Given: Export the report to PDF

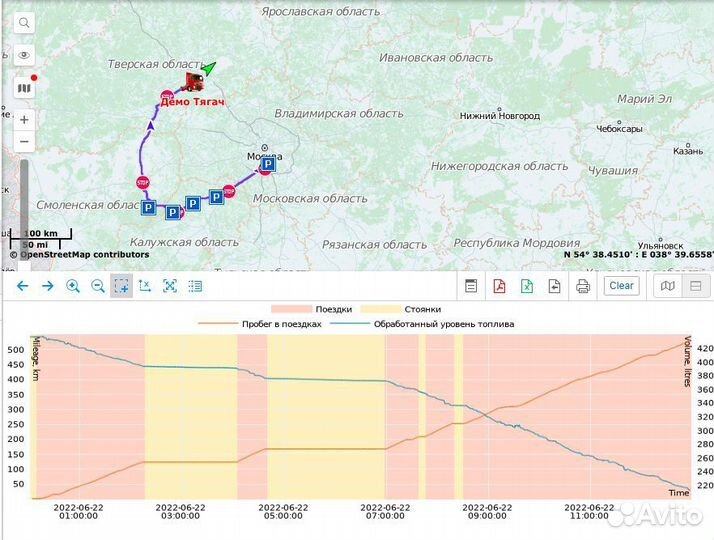Looking at the screenshot, I should click(x=499, y=286).
